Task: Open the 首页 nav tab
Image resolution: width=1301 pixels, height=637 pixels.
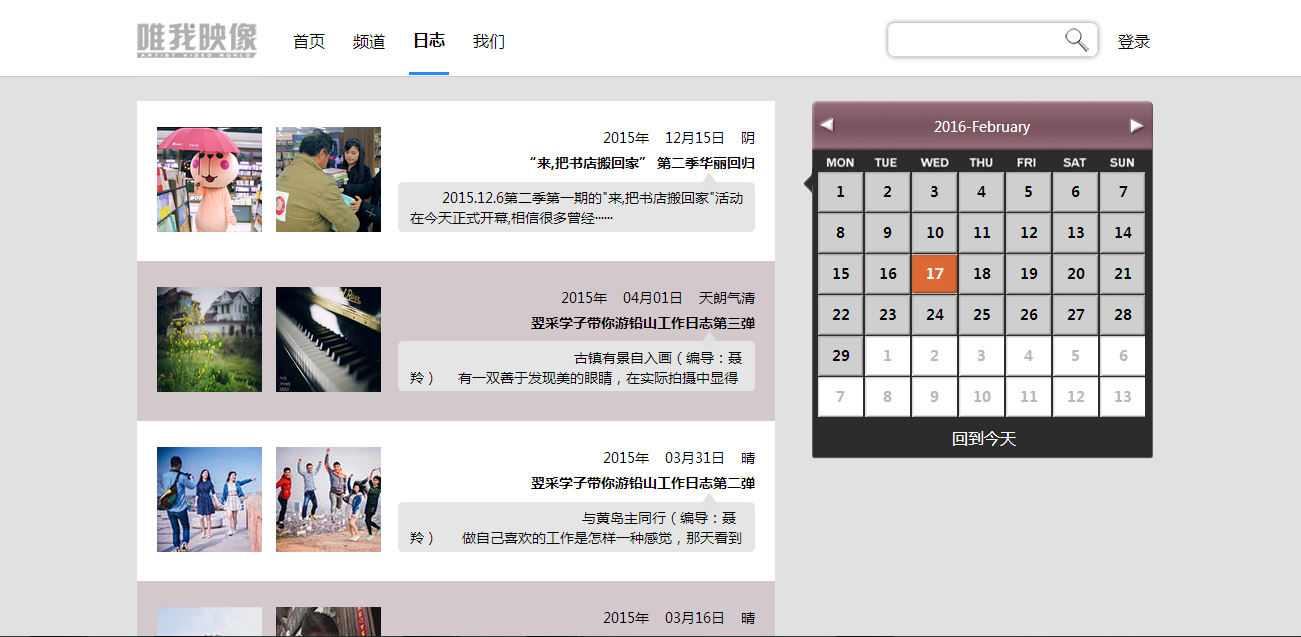Action: 309,41
